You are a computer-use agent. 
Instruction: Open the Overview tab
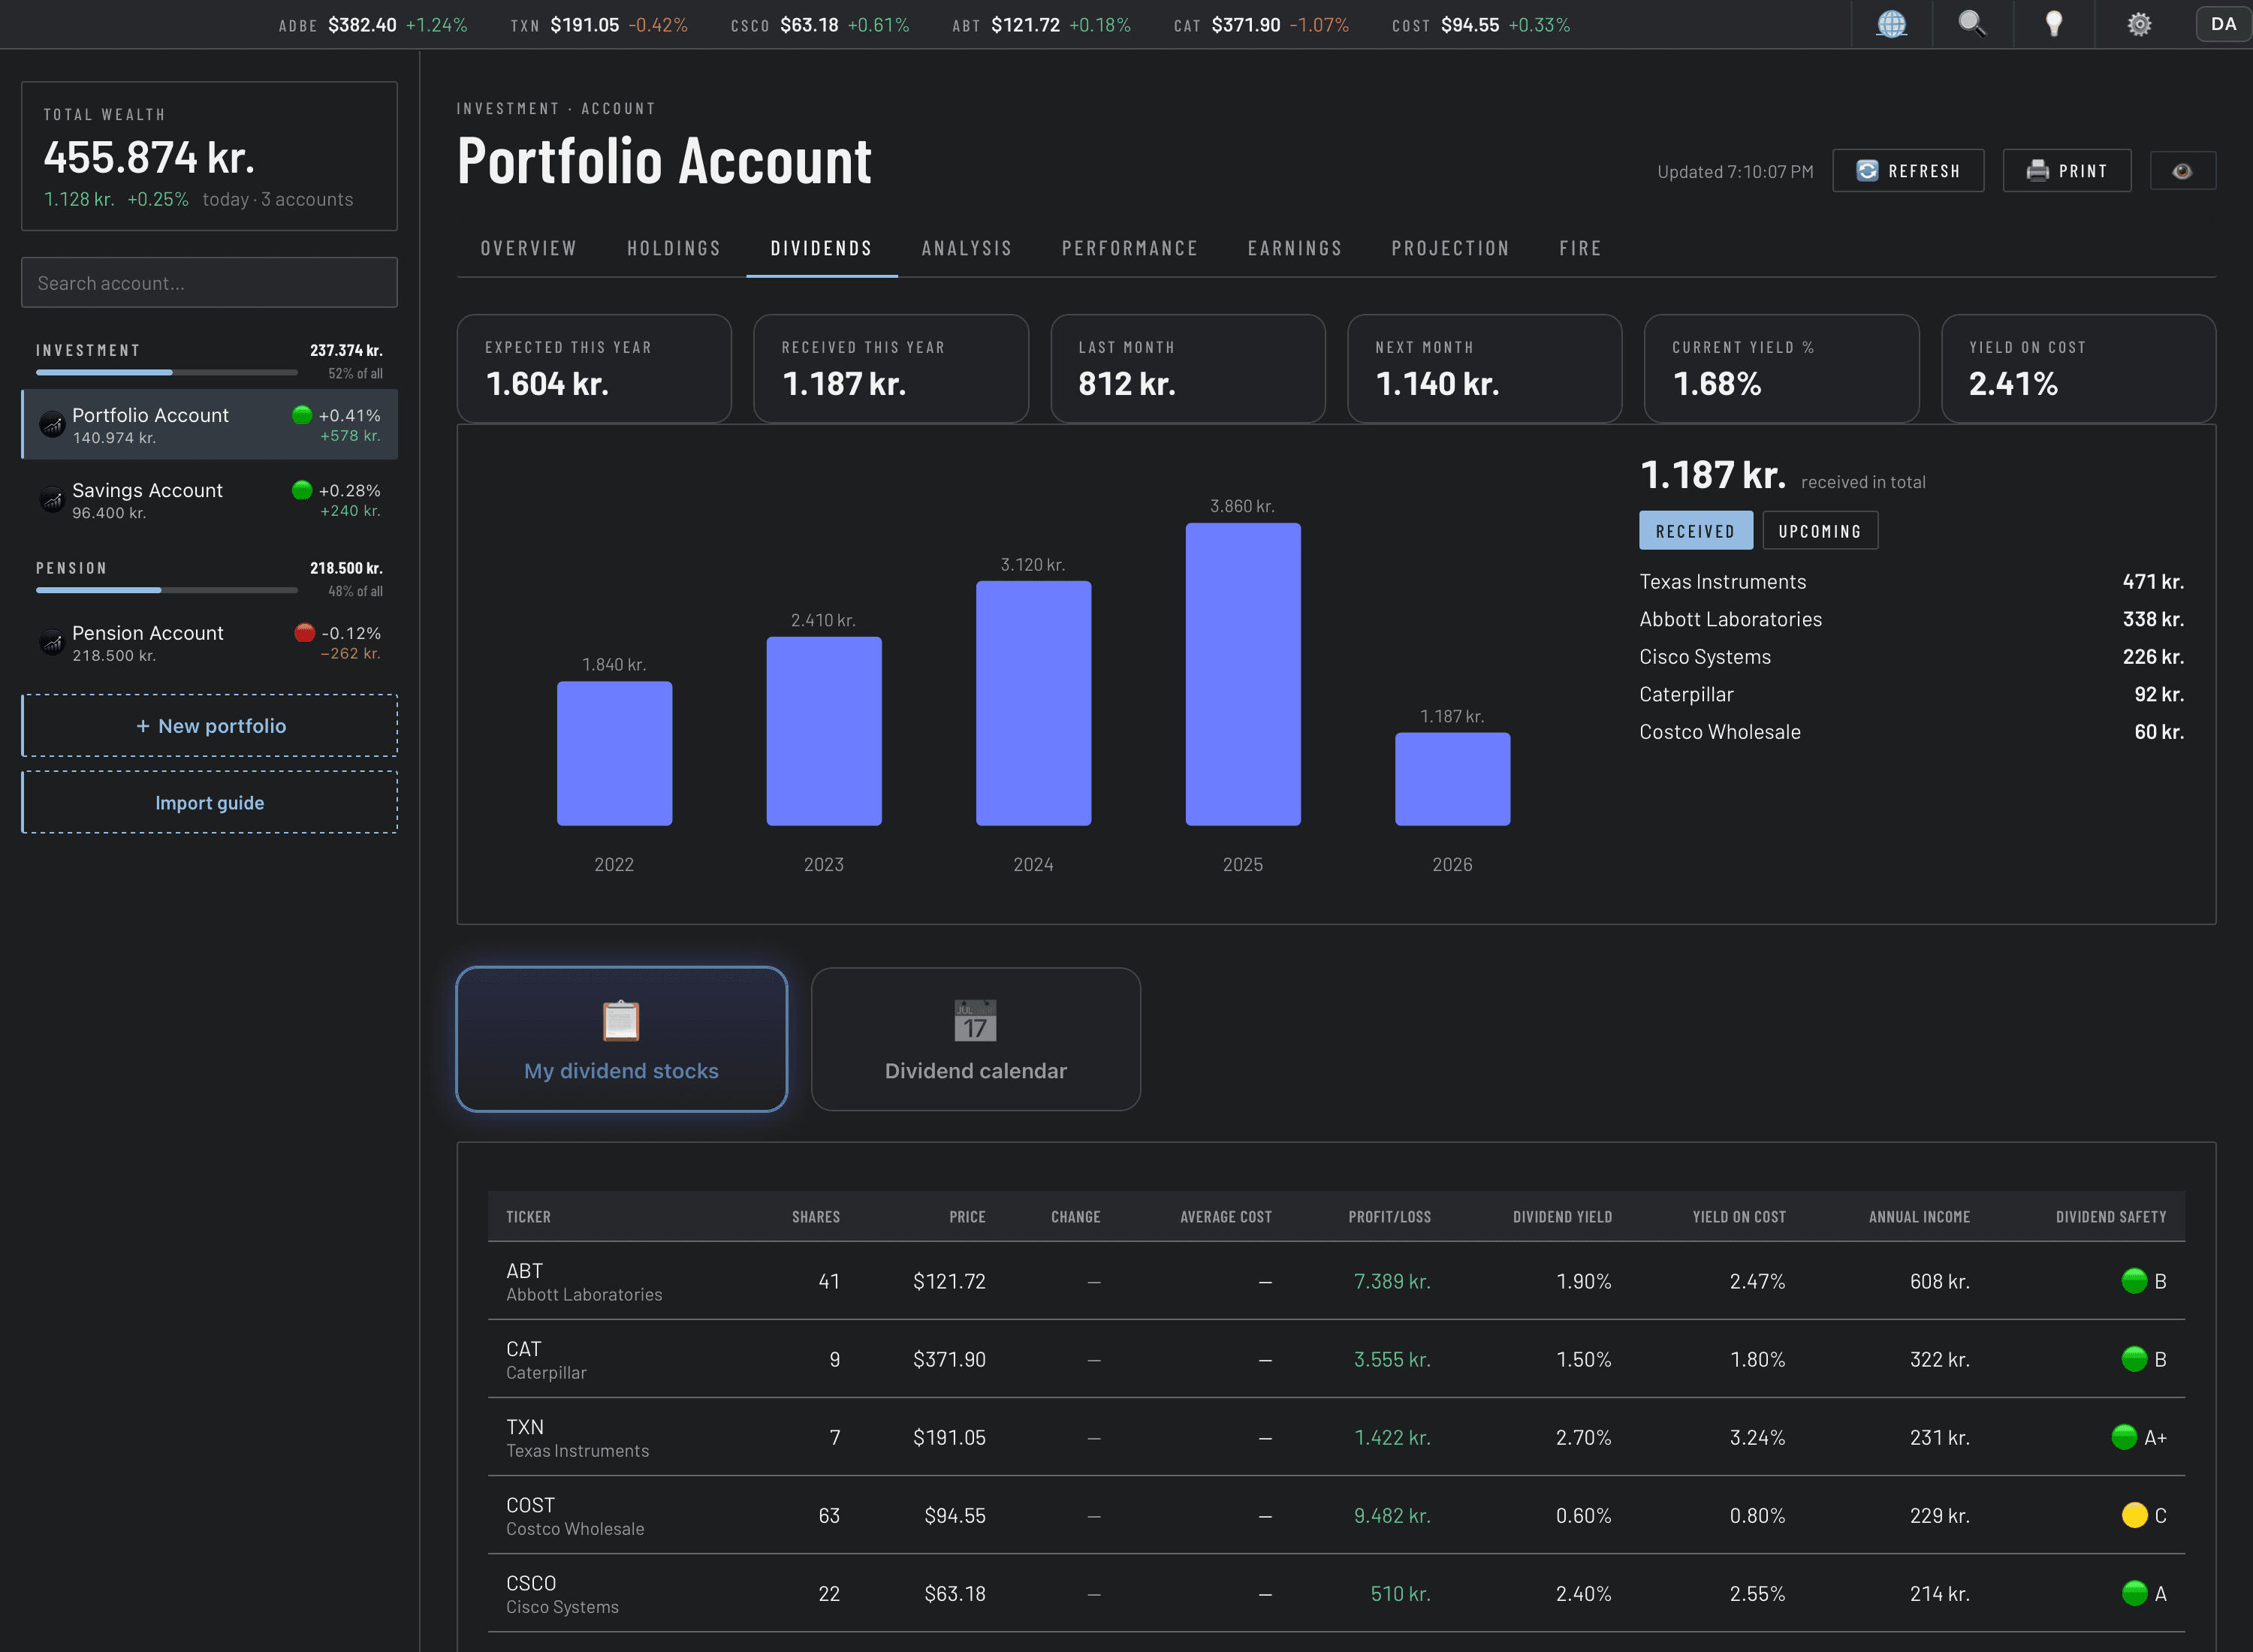click(x=528, y=248)
